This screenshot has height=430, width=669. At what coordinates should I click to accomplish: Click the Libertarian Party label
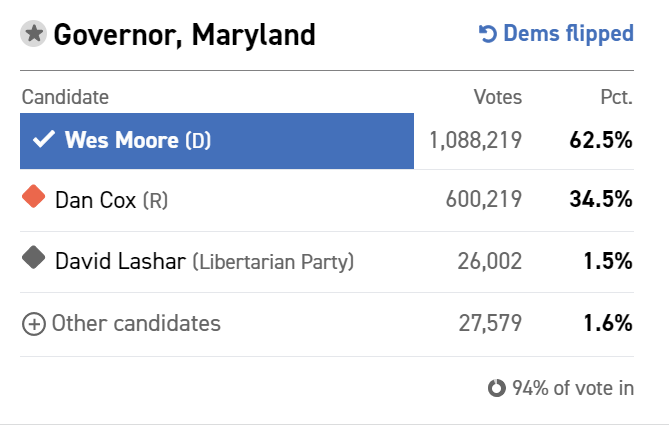(273, 261)
